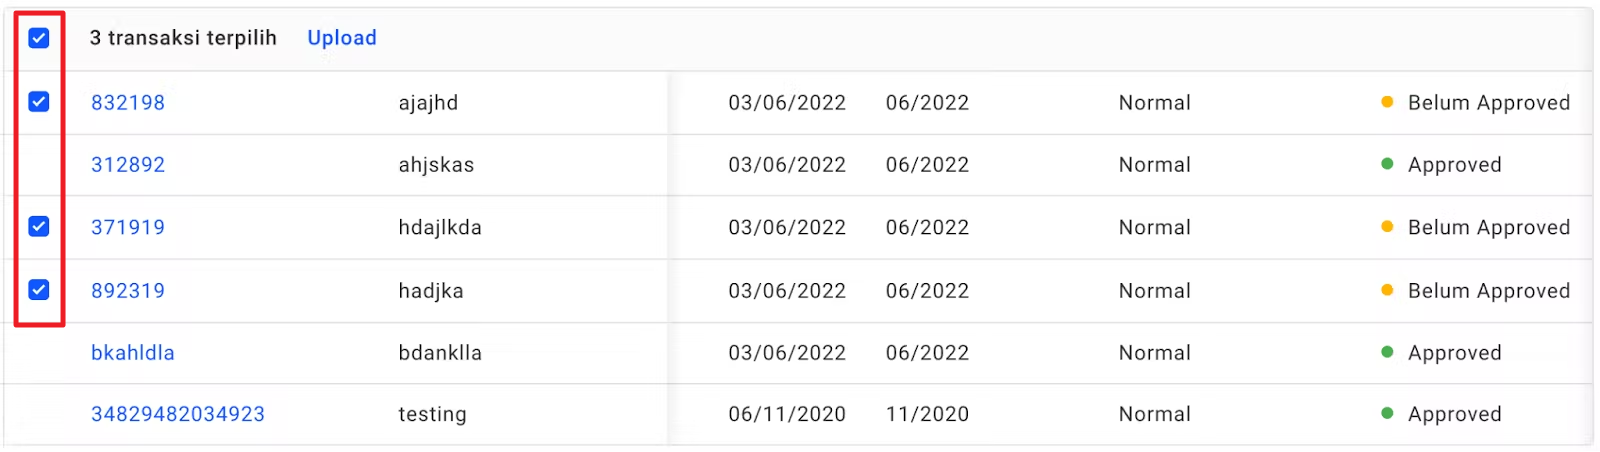This screenshot has height=452, width=1600.
Task: Toggle the select-all checkbox in header
Action: coord(39,38)
